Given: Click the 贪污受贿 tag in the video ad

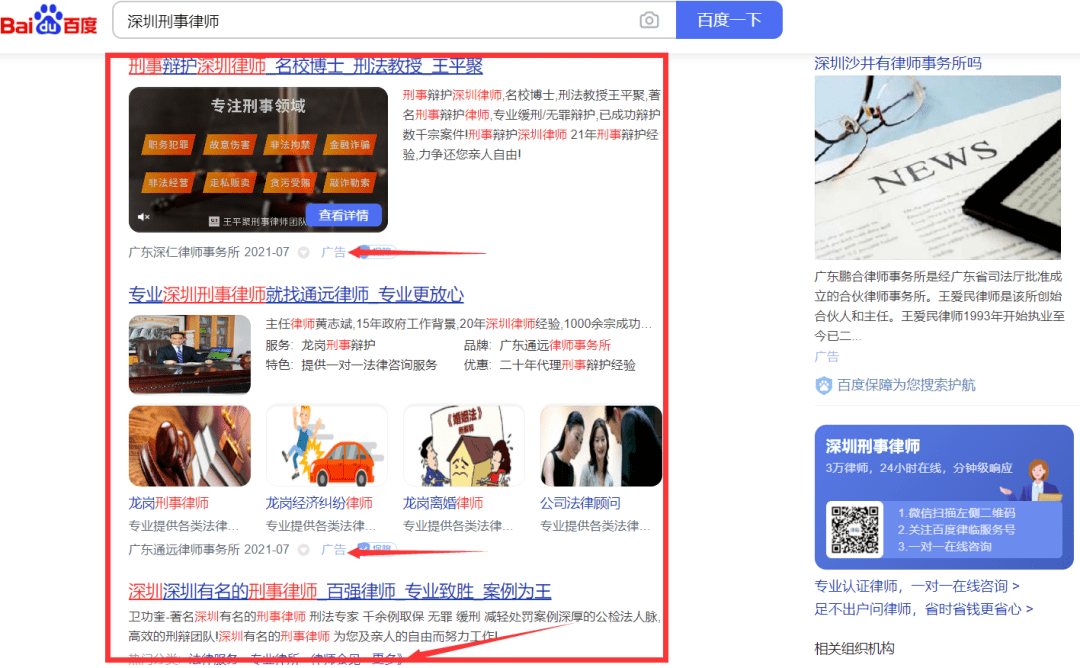Looking at the screenshot, I should (x=290, y=182).
